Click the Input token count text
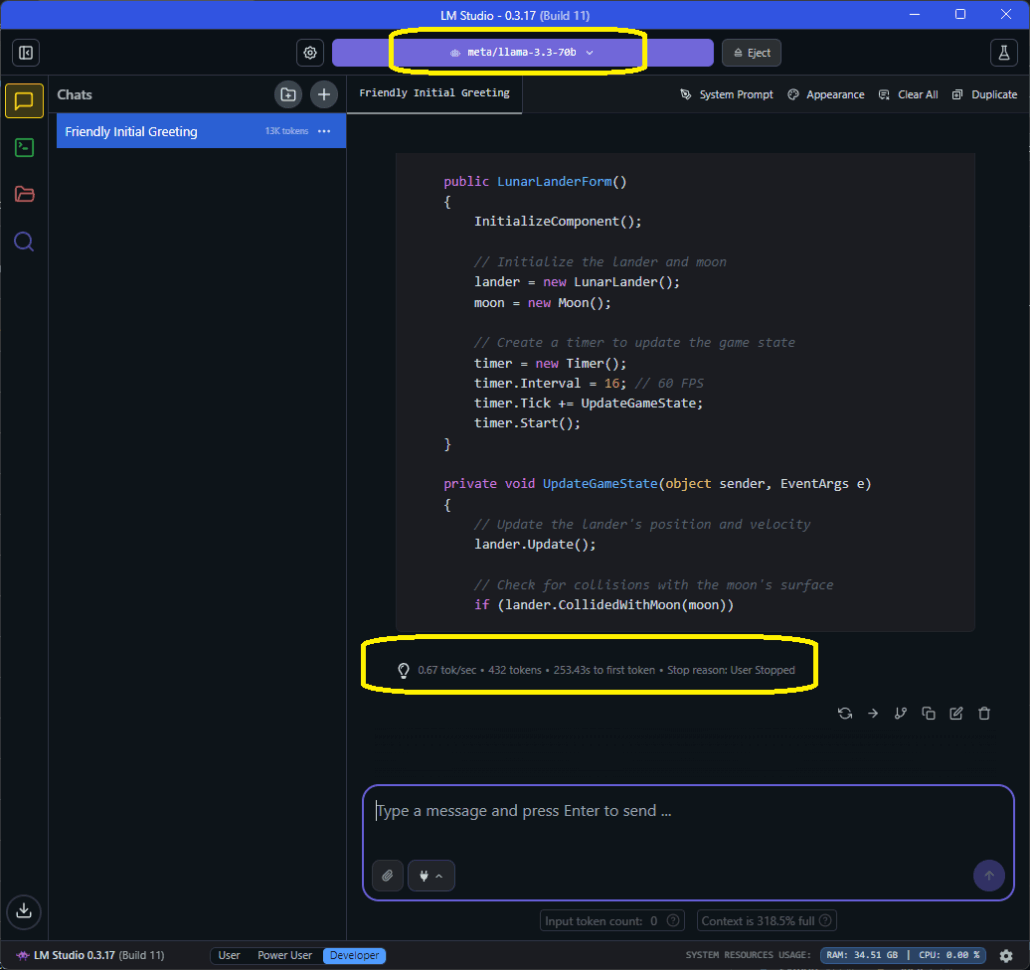The width and height of the screenshot is (1030, 970). coord(600,921)
